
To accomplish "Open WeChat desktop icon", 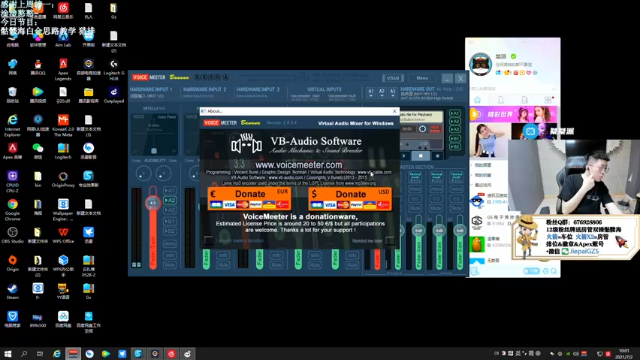I will point(38,151).
